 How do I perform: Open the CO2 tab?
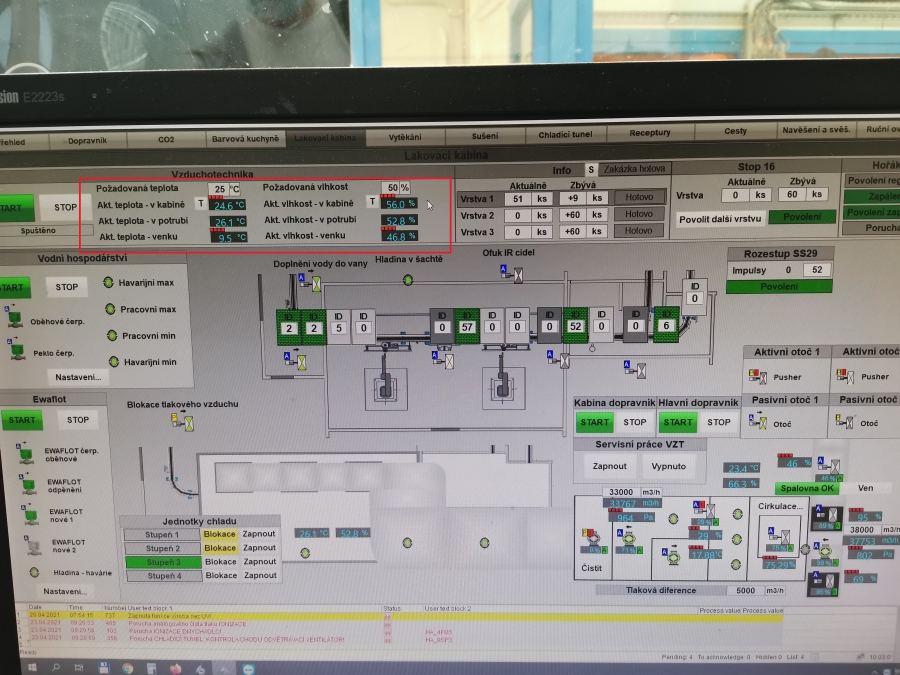click(166, 139)
